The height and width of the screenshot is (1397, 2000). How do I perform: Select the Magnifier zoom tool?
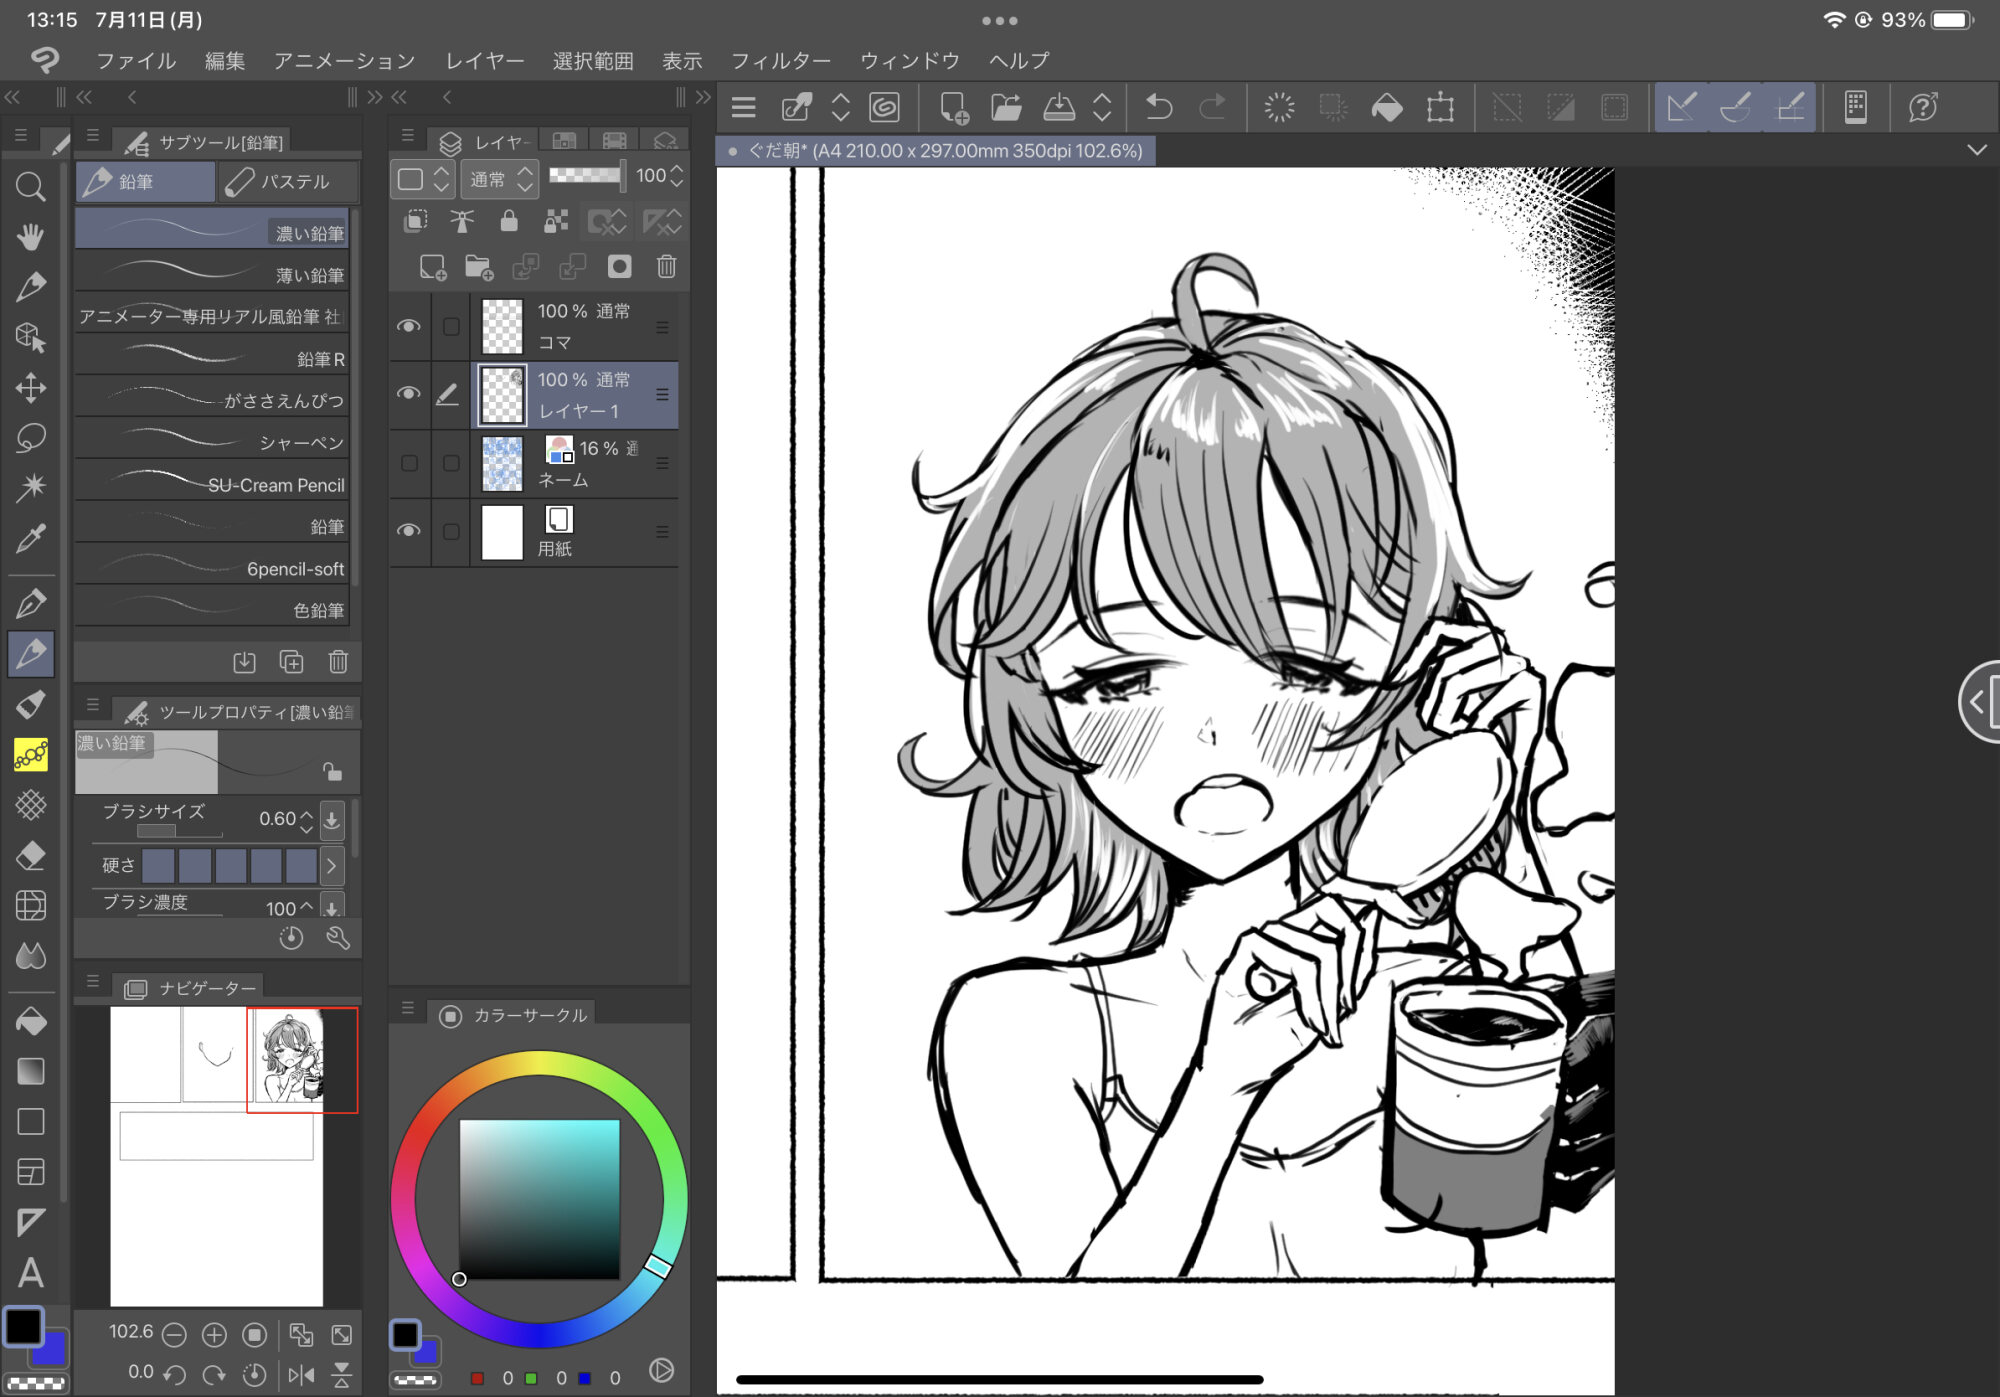click(30, 186)
